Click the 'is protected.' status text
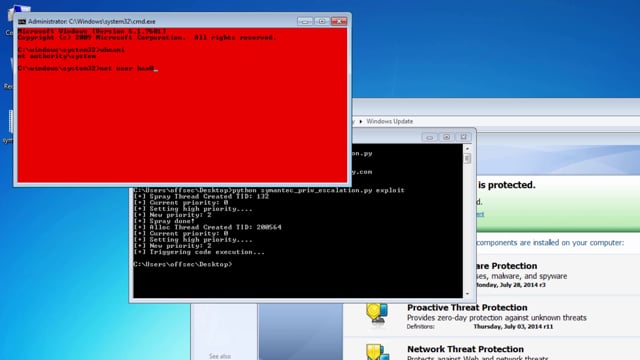Viewport: 640px width, 360px height. coord(507,185)
